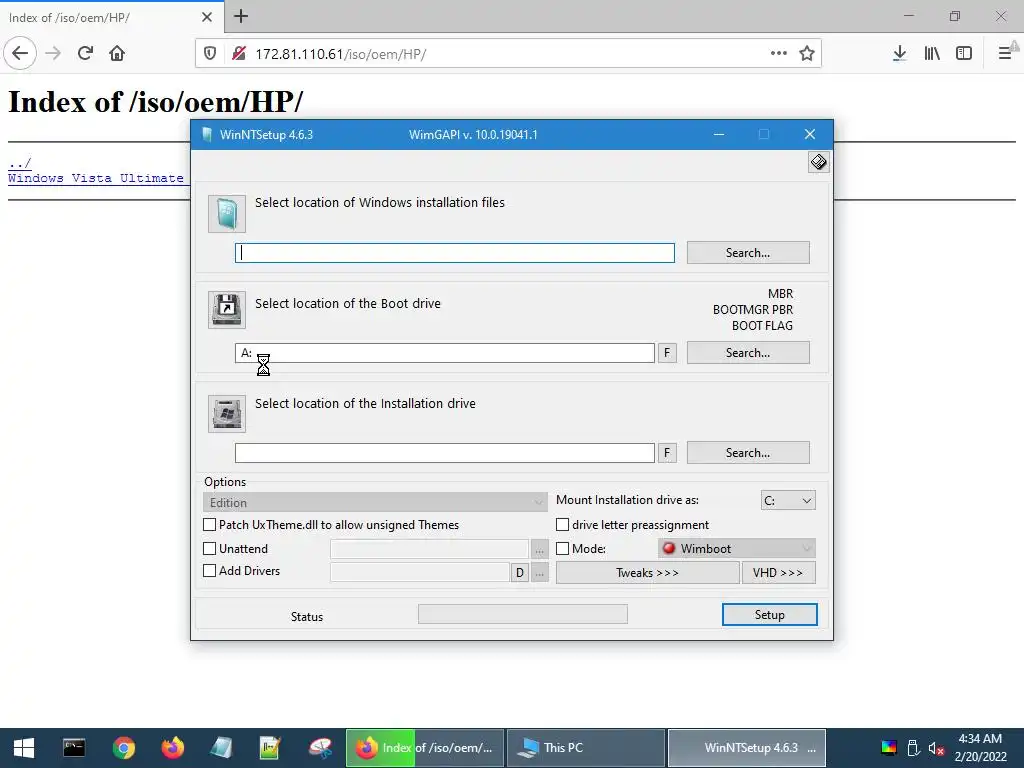
Task: Click Search for Installation drive
Action: click(748, 453)
